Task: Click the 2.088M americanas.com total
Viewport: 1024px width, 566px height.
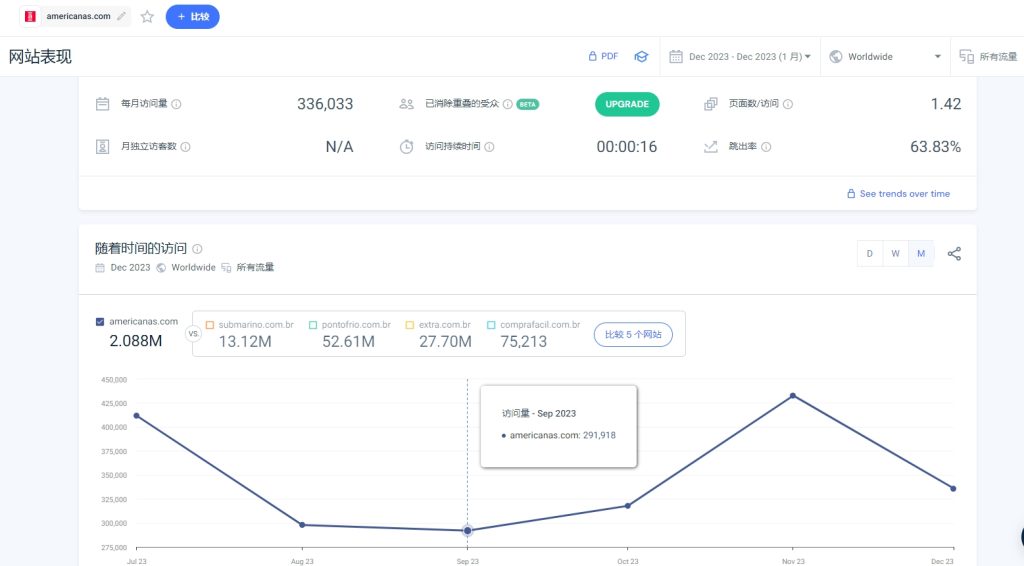Action: tap(135, 341)
